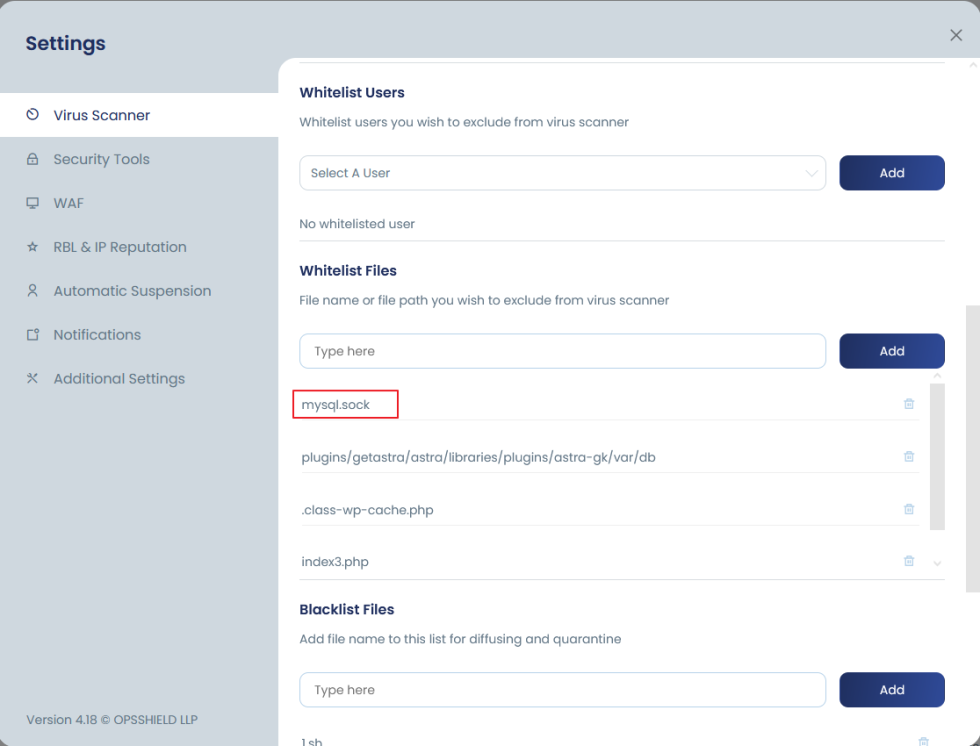980x746 pixels.
Task: Click the star icon for RBL & IP Reputation
Action: (34, 247)
